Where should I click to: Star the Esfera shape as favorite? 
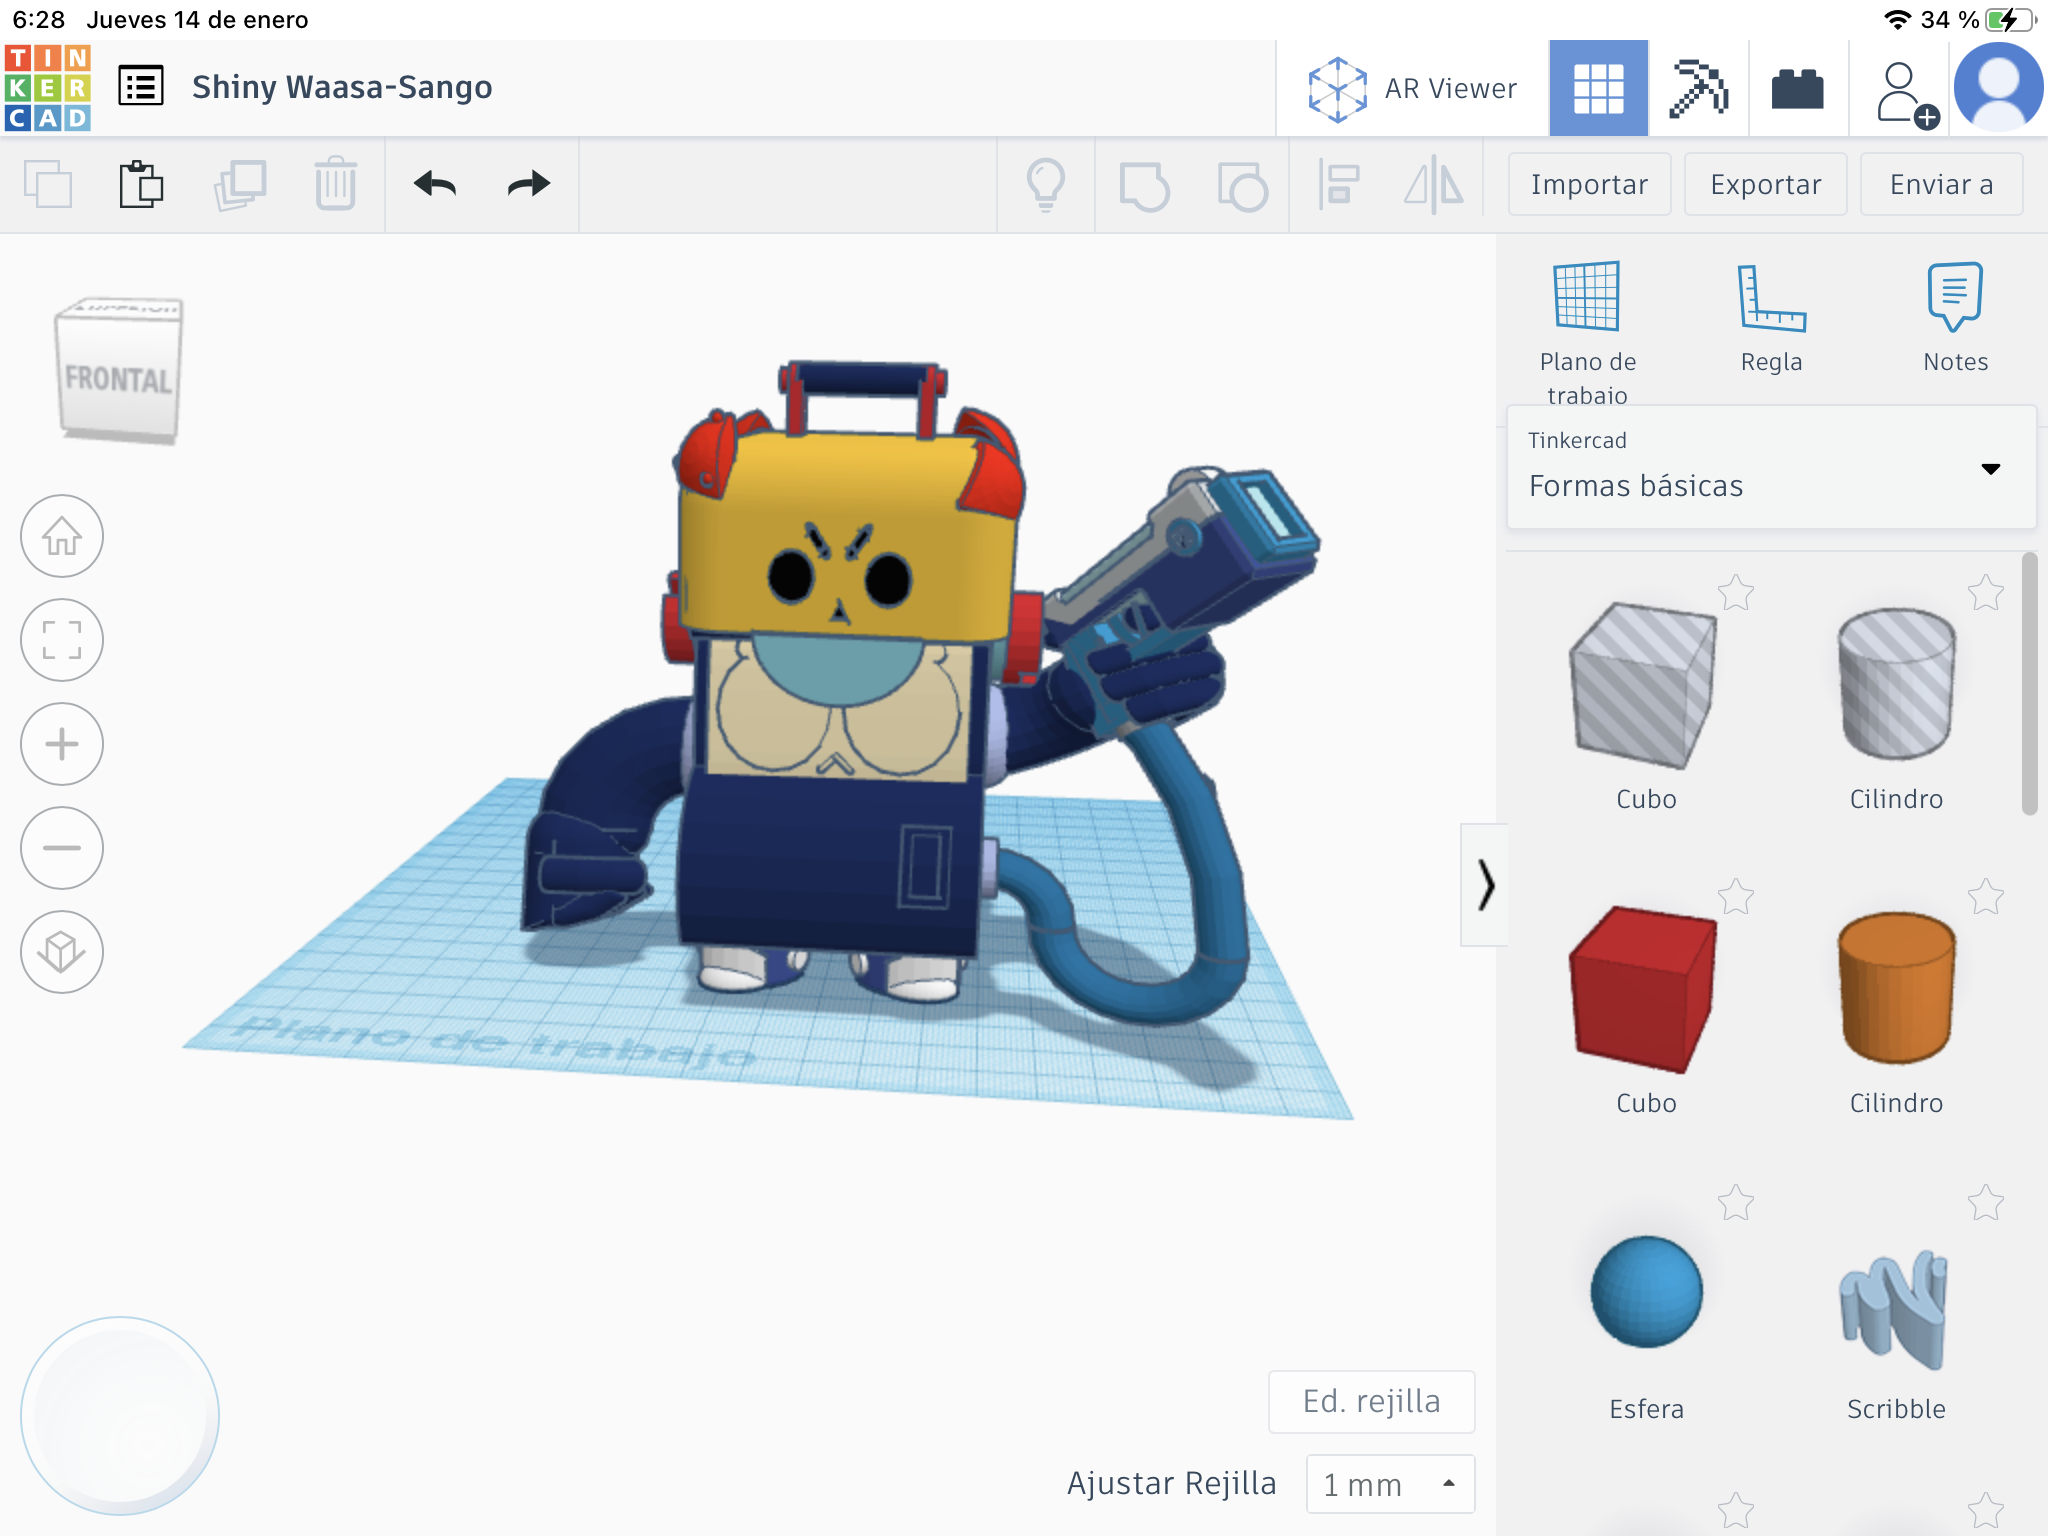click(x=1736, y=1203)
